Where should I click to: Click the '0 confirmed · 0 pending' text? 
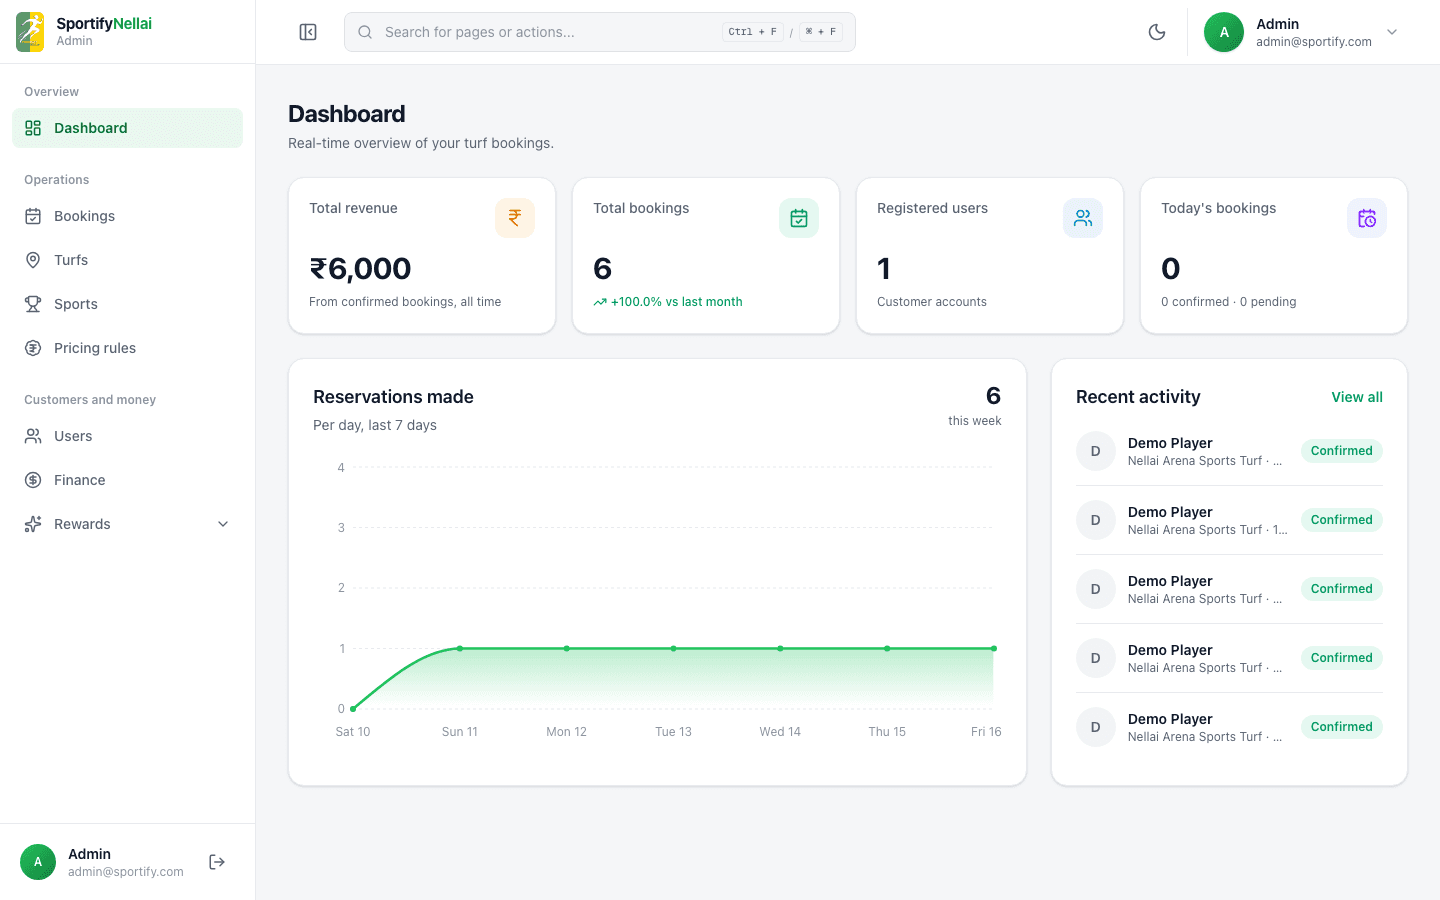[x=1228, y=302]
